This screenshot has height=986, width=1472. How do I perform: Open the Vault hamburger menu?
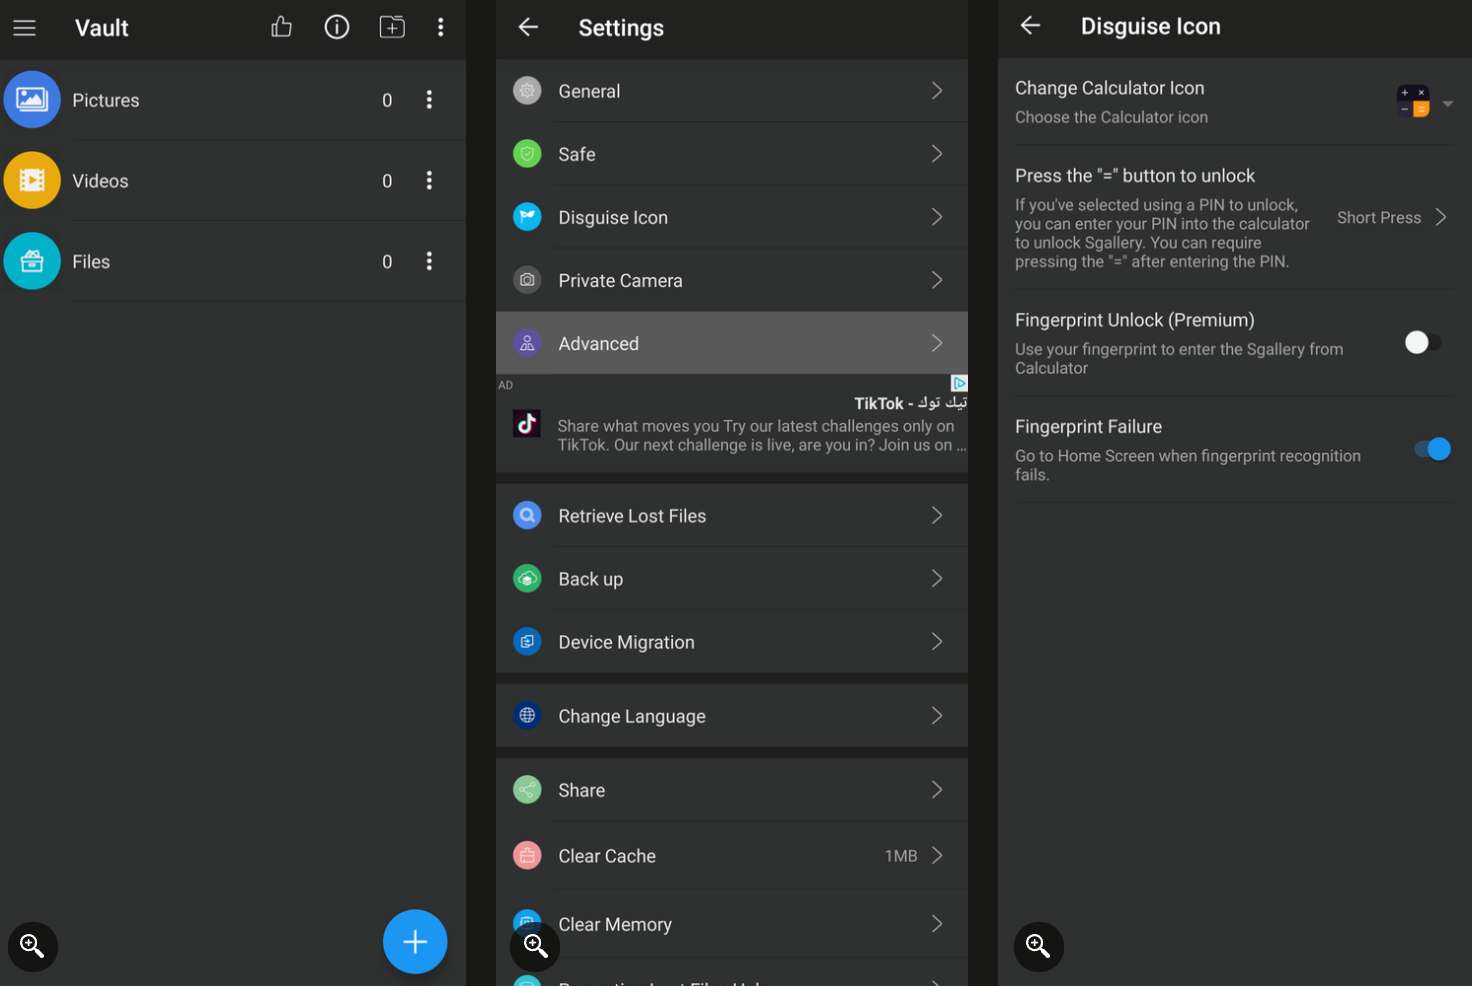click(x=24, y=28)
